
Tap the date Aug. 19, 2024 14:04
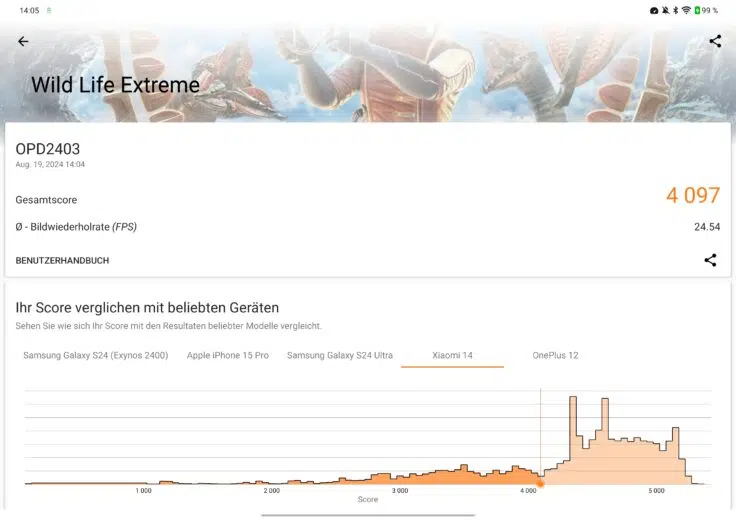pos(50,164)
